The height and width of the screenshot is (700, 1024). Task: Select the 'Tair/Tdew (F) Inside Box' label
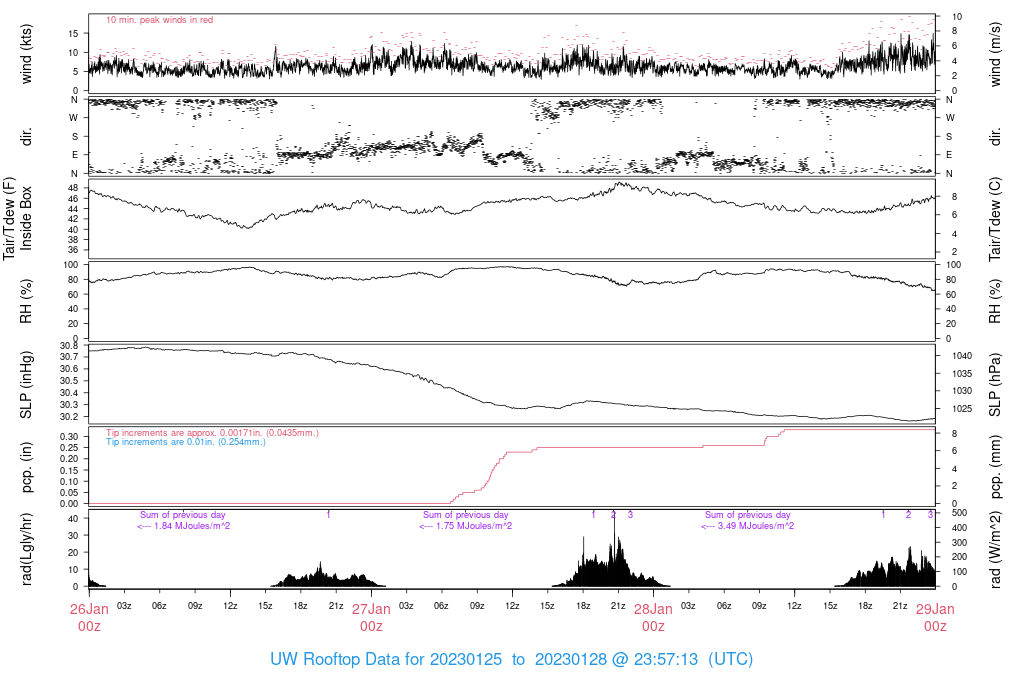(x=18, y=218)
